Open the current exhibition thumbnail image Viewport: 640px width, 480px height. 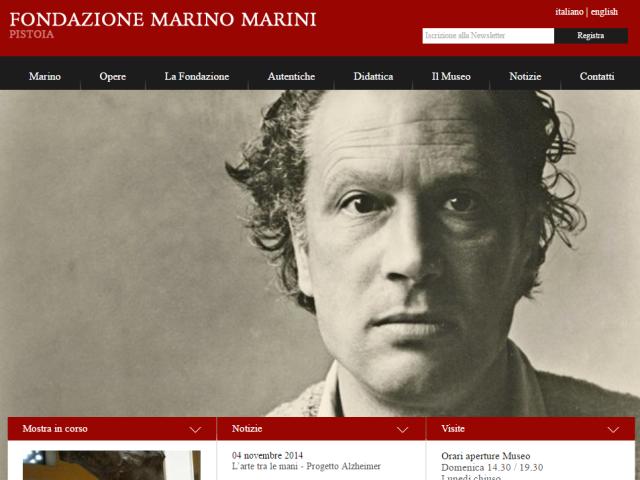(111, 465)
